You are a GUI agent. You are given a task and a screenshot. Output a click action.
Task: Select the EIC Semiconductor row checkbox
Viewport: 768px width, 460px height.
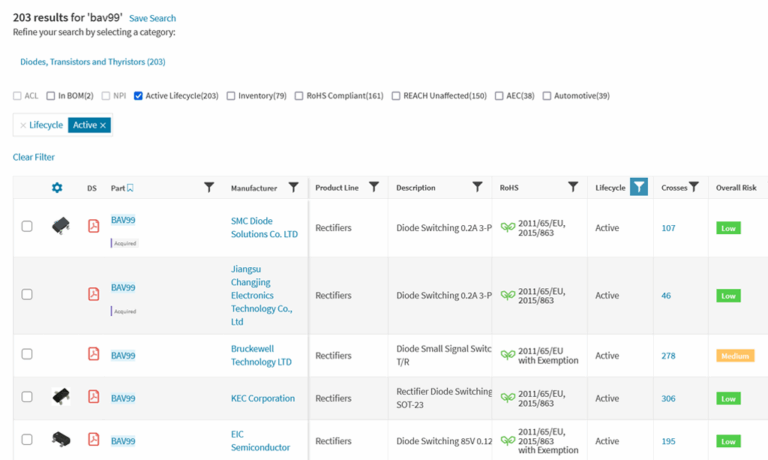coord(27,439)
